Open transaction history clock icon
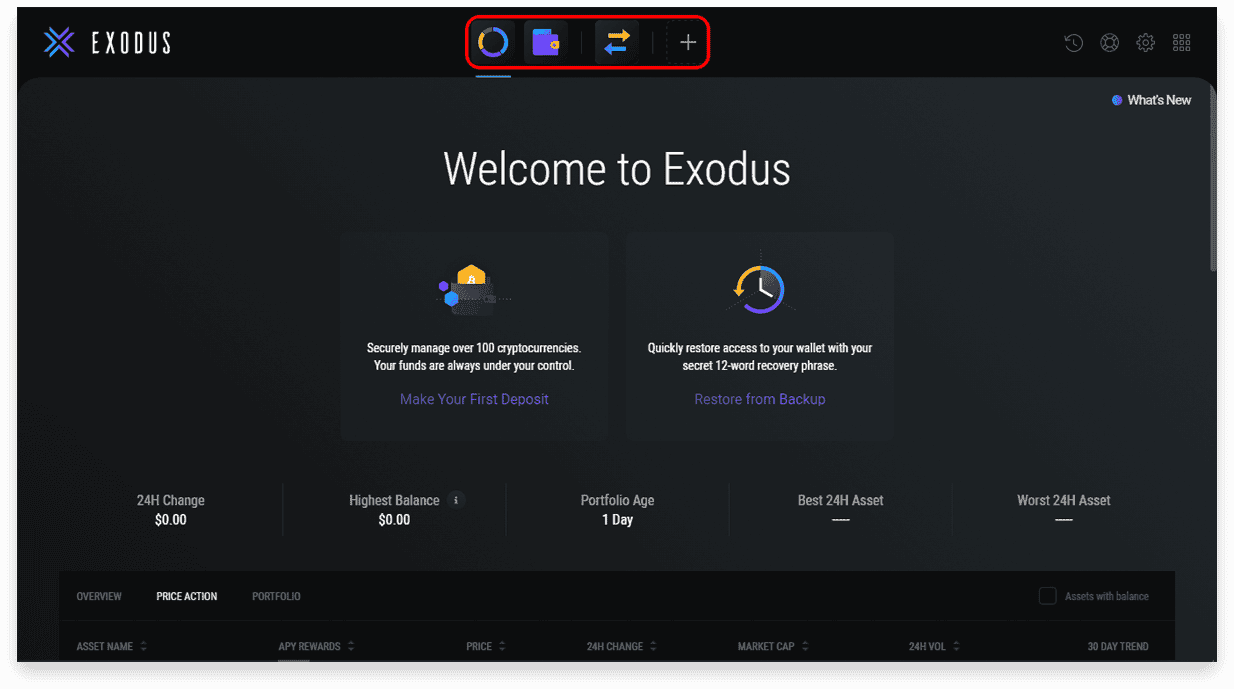1234x689 pixels. [x=1073, y=43]
